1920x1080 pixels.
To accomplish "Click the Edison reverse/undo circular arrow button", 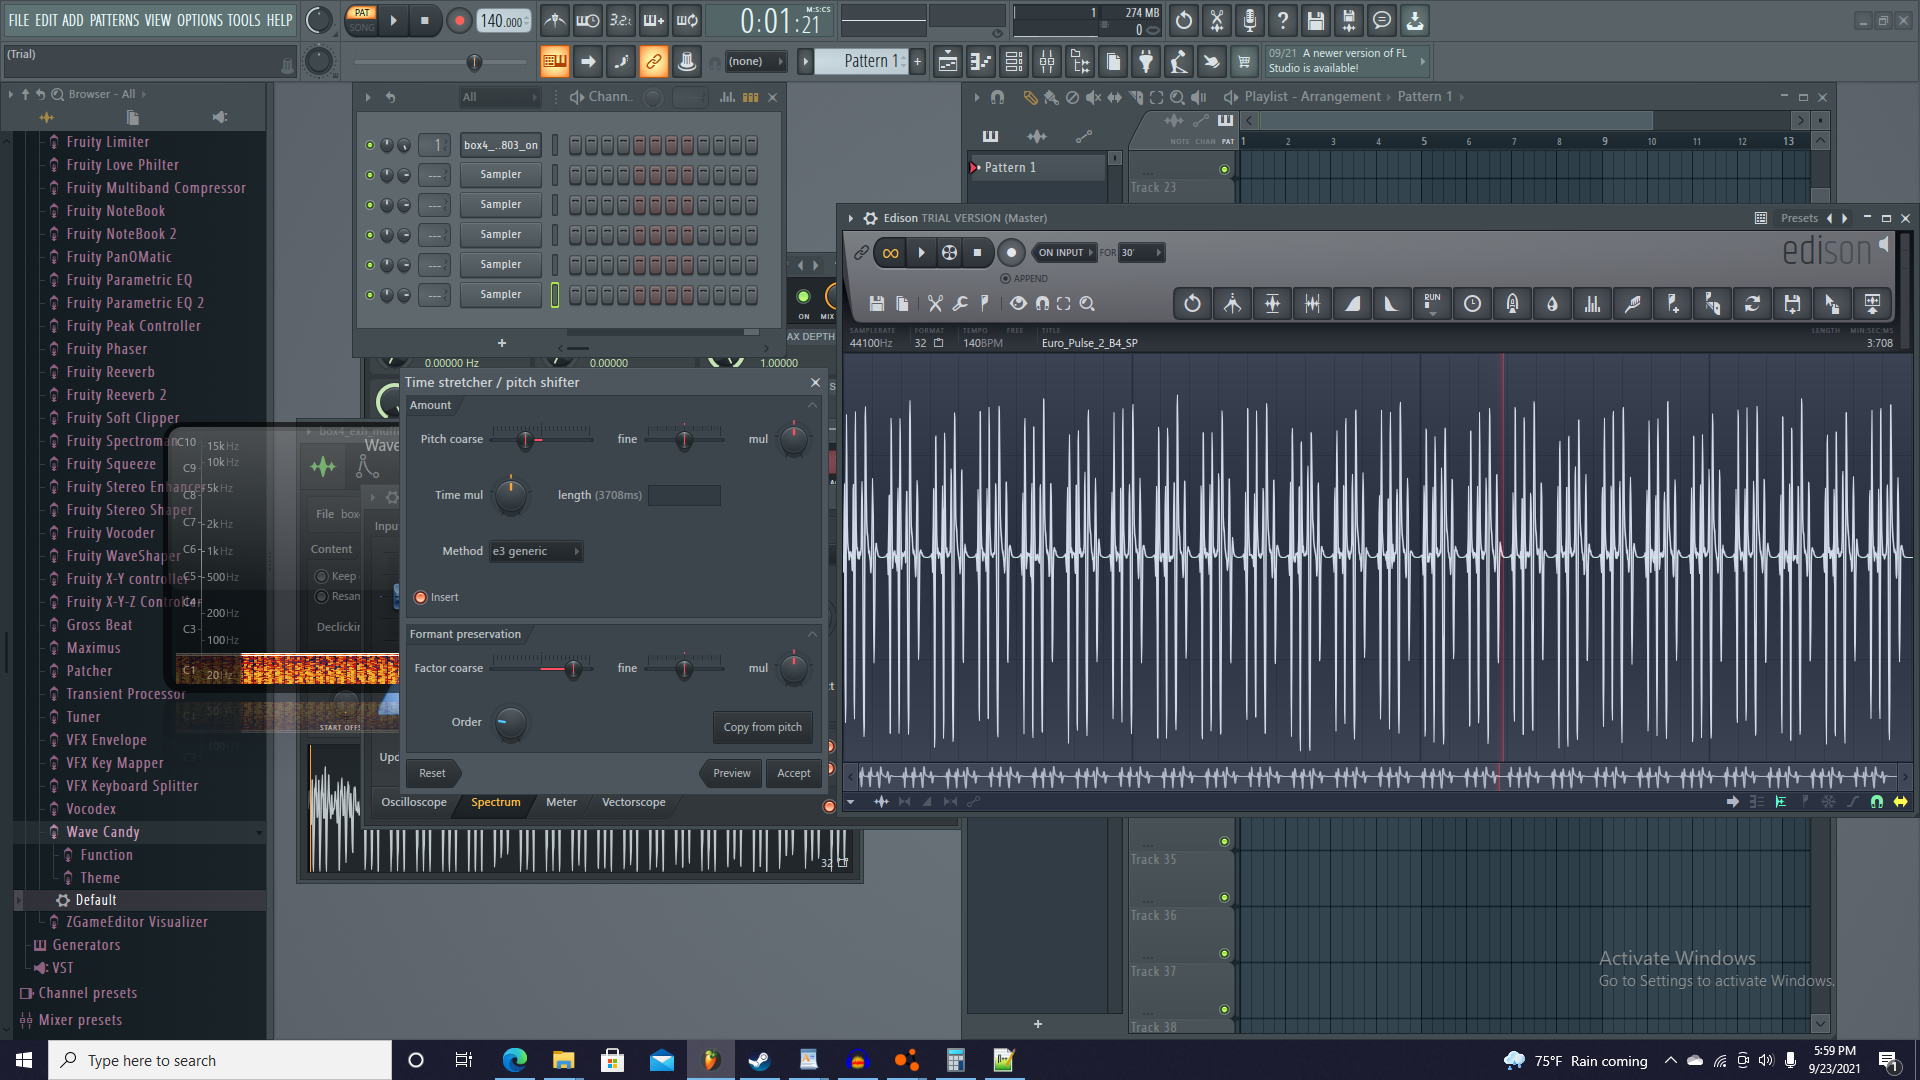I will (x=1192, y=304).
